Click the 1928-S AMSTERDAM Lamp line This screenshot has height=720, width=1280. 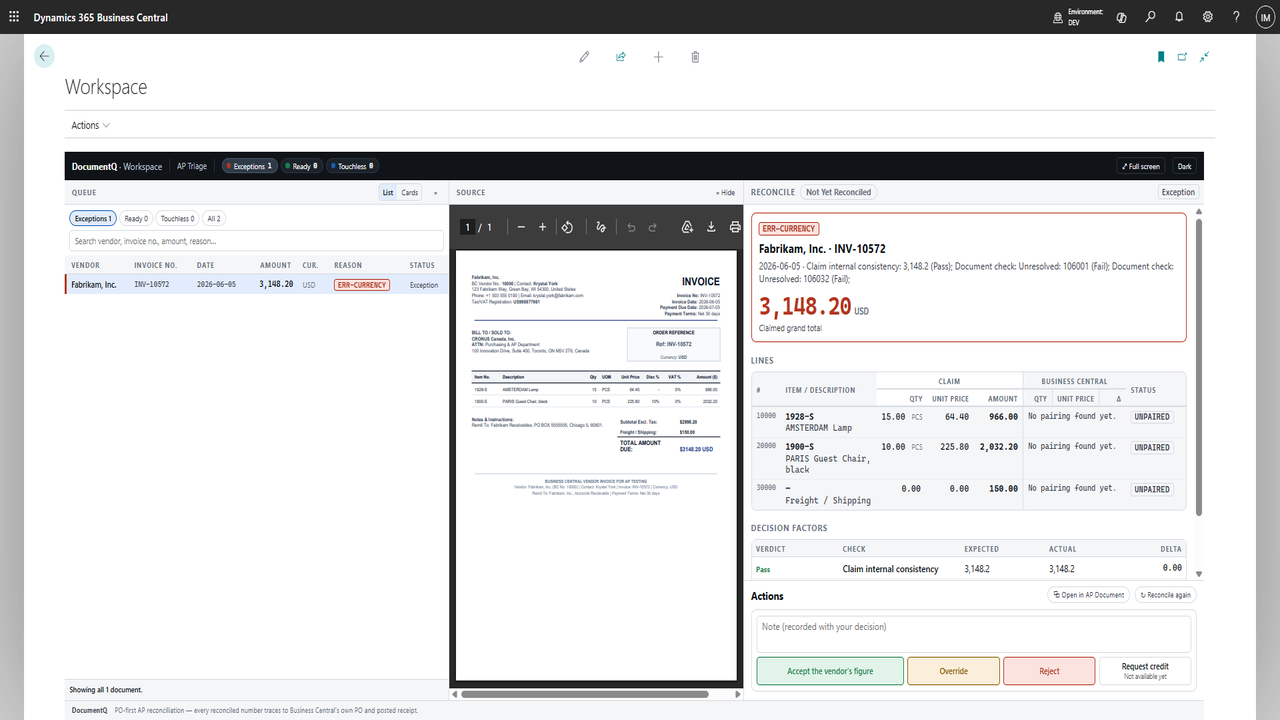tap(968, 421)
